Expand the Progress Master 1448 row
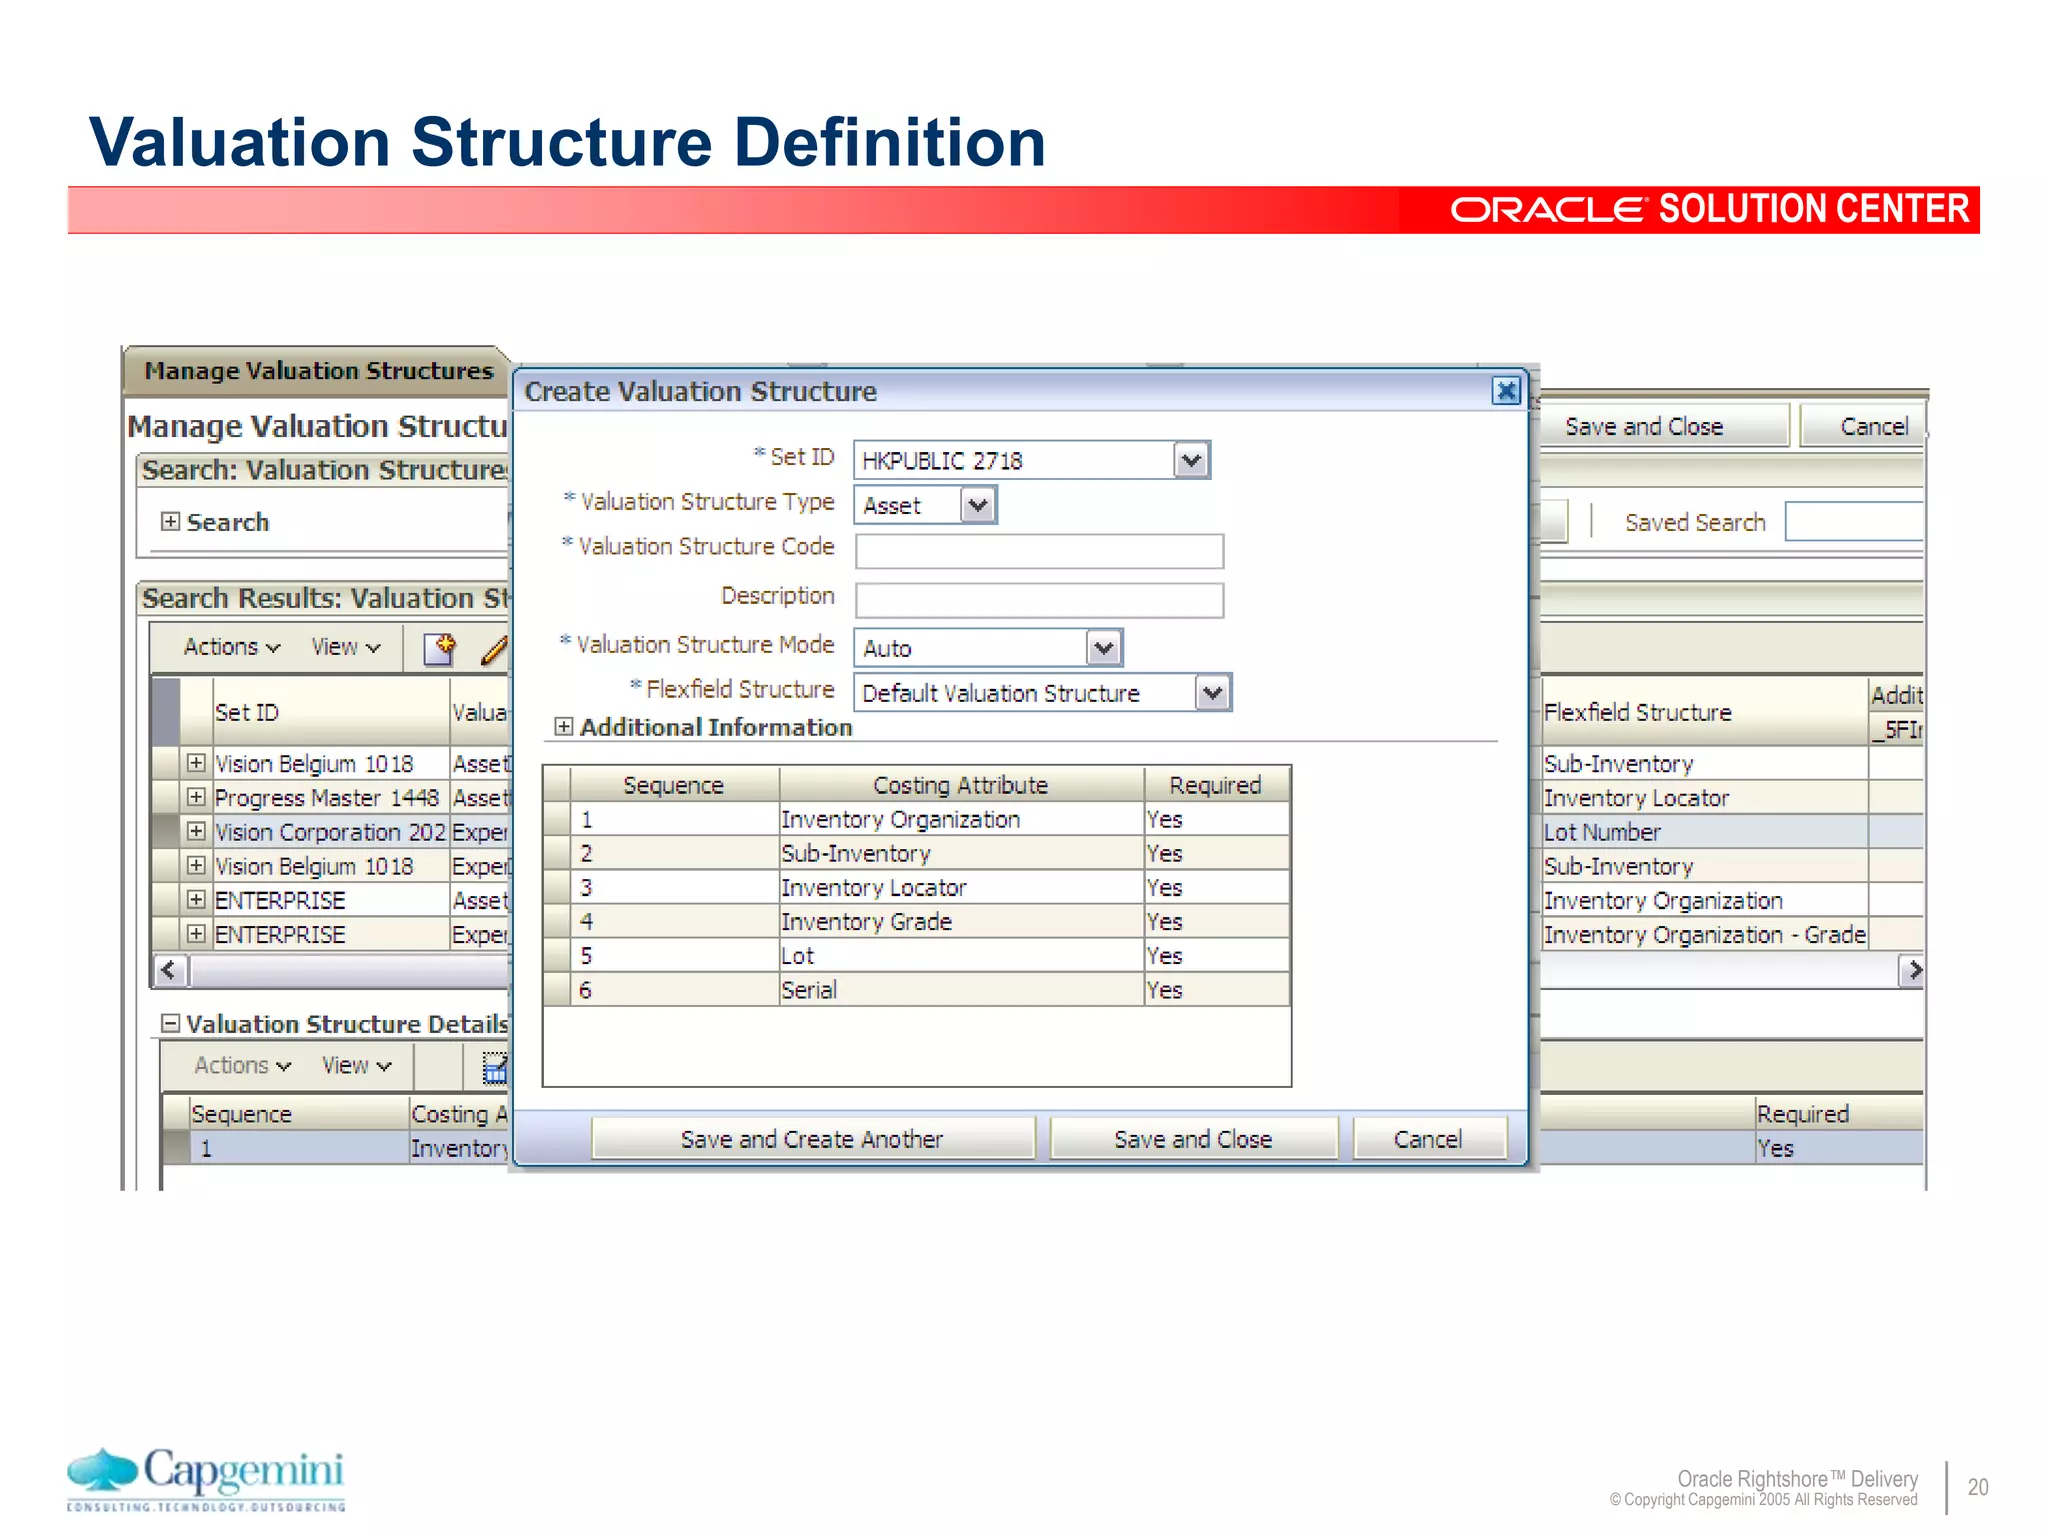Viewport: 2048px width, 1536px height. tap(196, 797)
